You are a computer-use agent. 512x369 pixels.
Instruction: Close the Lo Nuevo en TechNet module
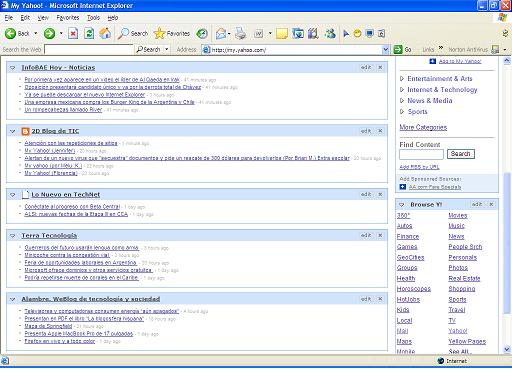pos(380,194)
